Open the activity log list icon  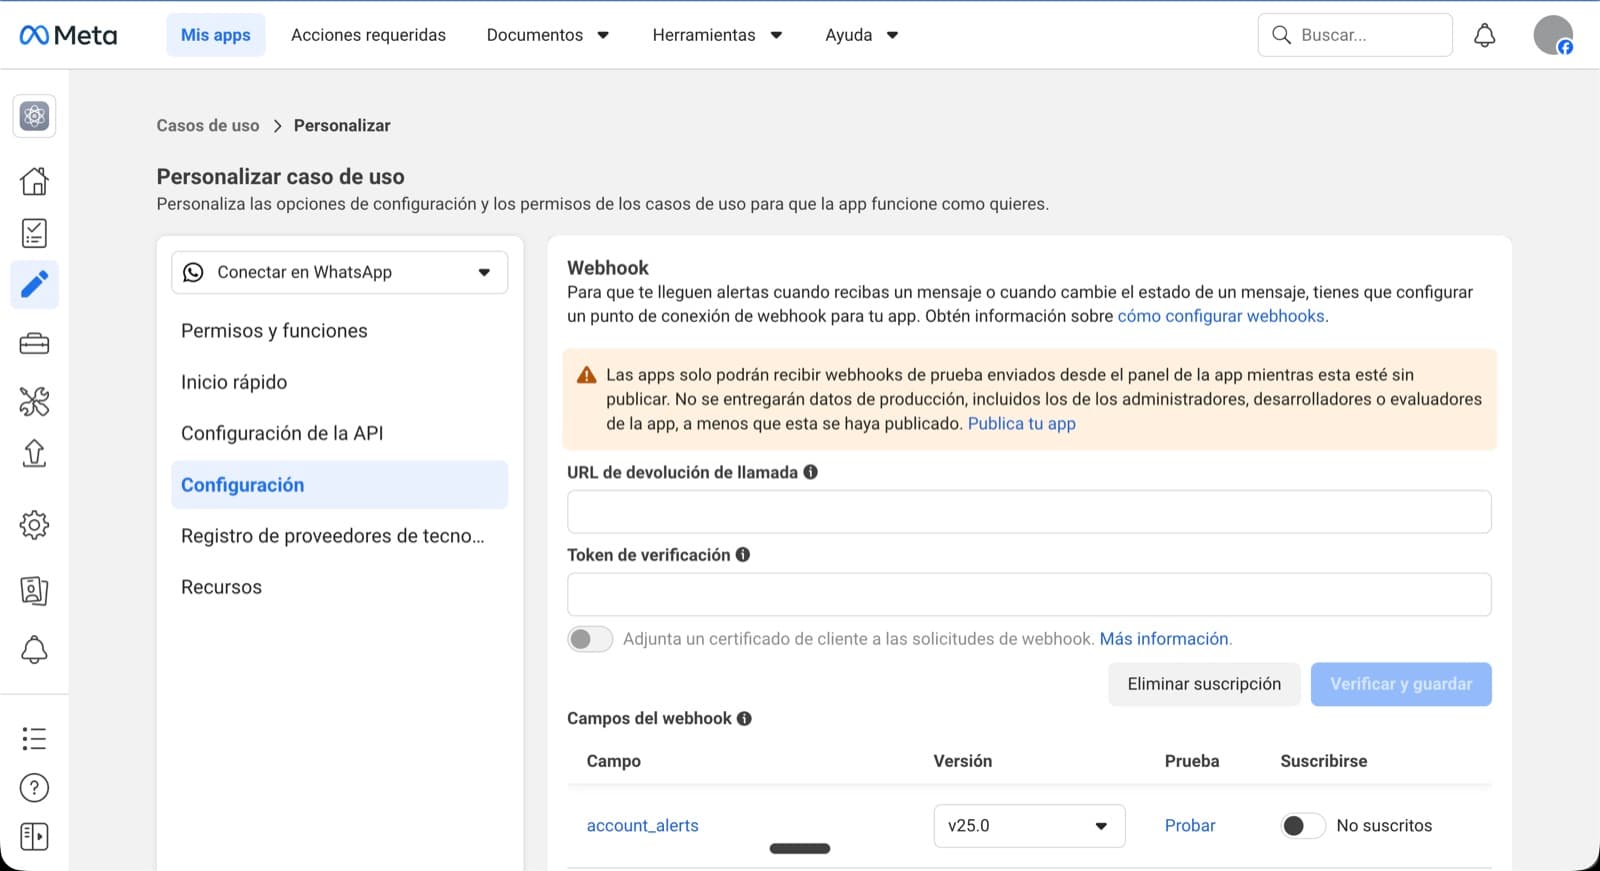[34, 739]
